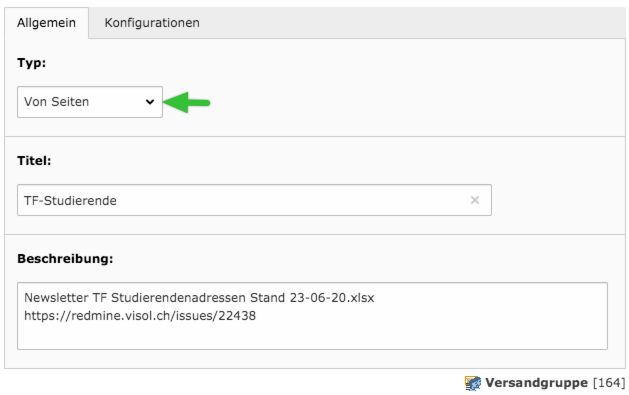Open the Konfigurationen tab
The height and width of the screenshot is (395, 629).
tap(152, 23)
